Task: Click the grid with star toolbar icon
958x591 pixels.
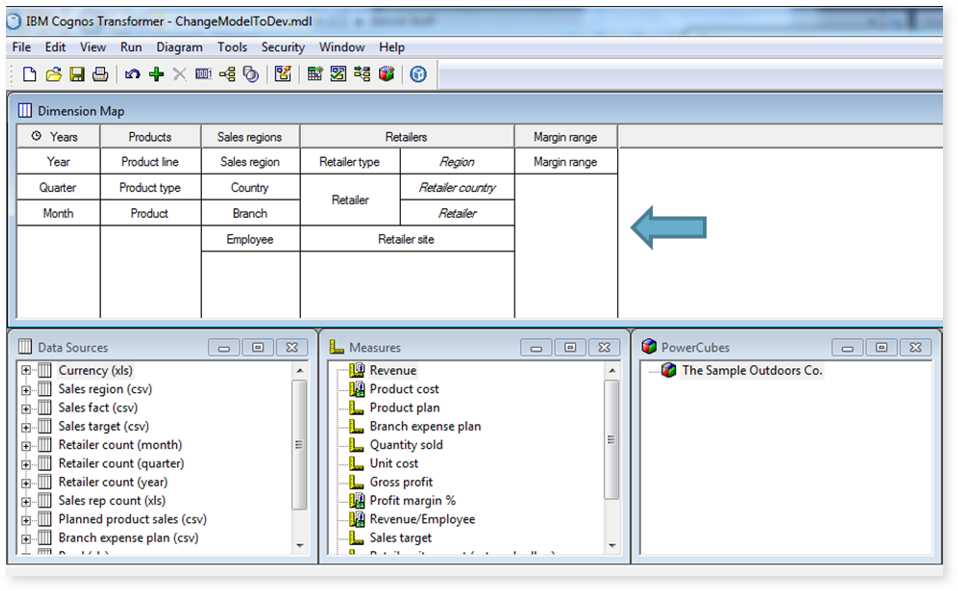Action: coord(315,75)
